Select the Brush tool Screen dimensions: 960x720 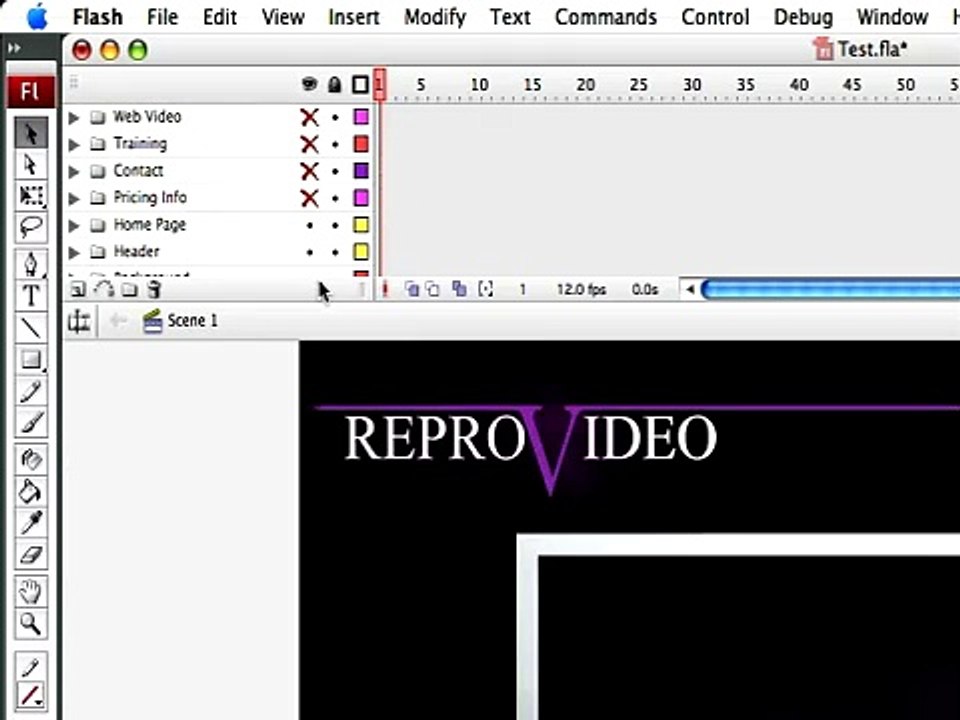(31, 423)
